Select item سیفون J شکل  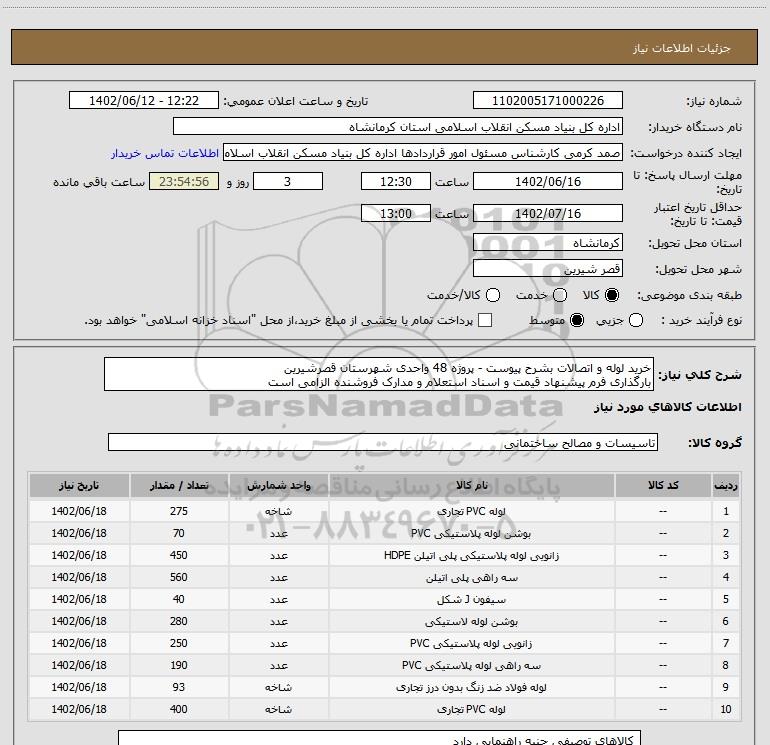(x=471, y=600)
